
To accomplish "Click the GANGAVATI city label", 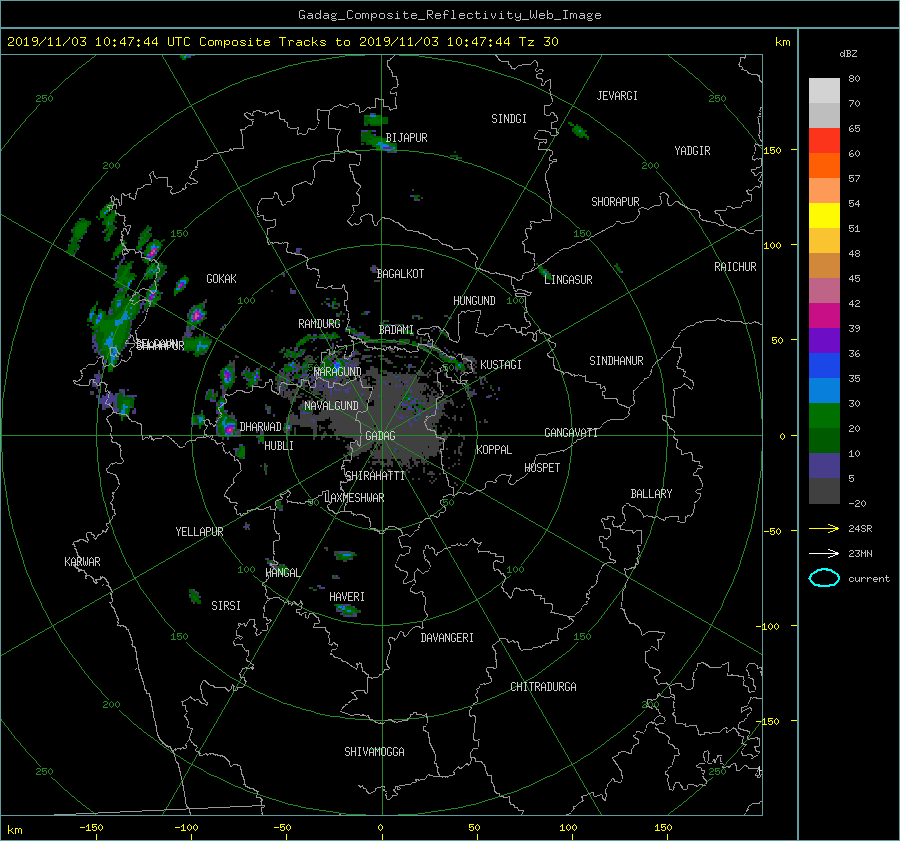I will tap(571, 432).
